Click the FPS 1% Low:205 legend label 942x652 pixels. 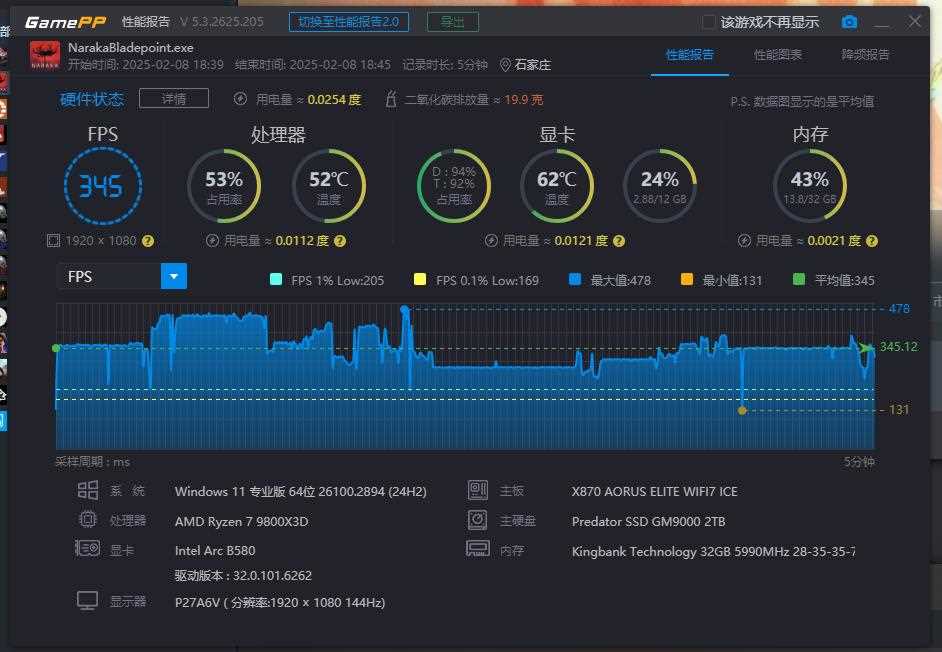[x=338, y=280]
